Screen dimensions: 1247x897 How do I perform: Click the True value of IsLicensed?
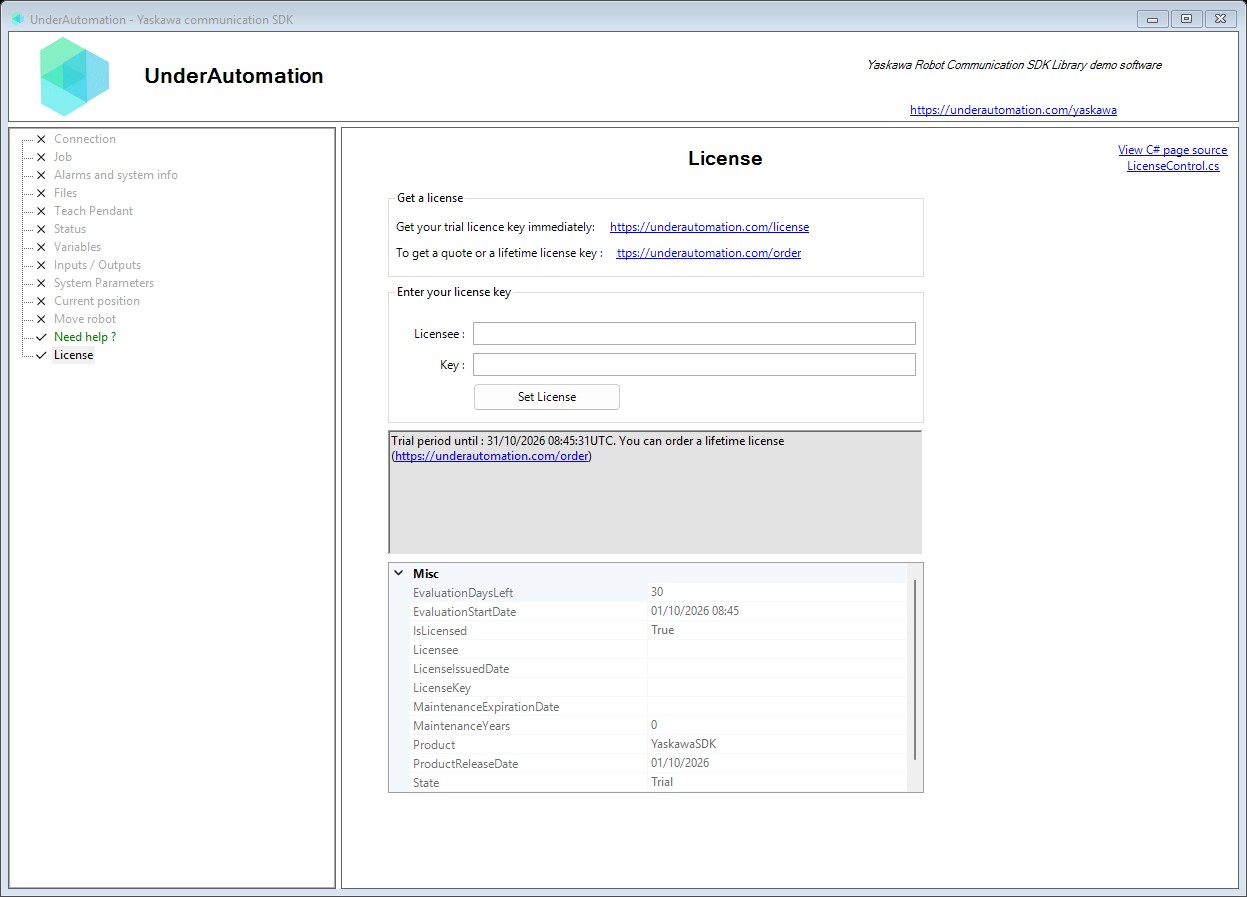point(662,630)
